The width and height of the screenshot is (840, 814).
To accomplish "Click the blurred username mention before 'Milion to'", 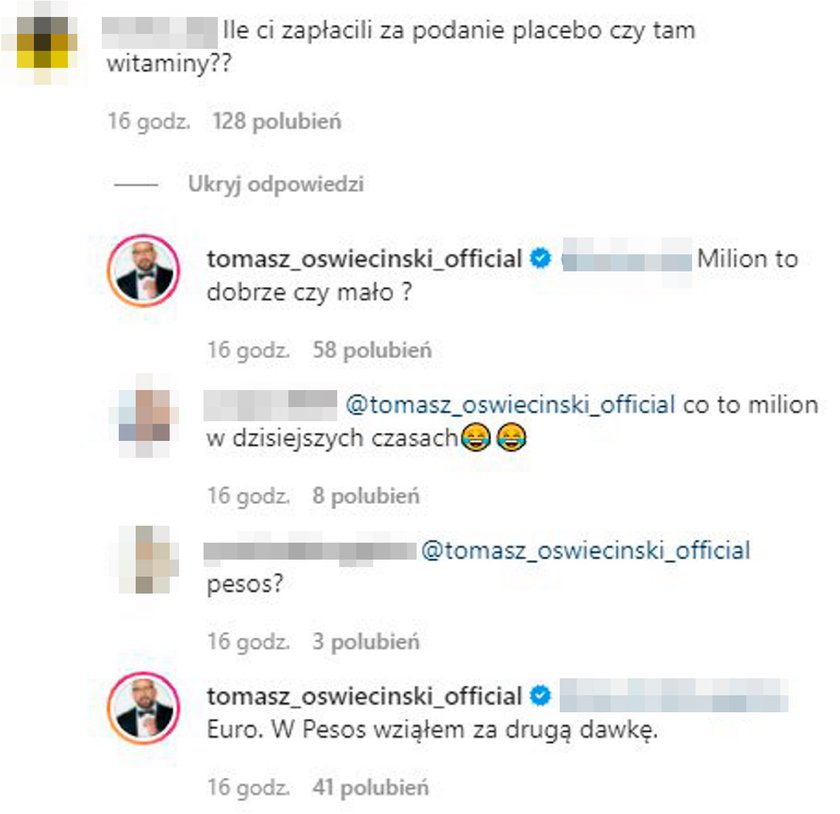I will [x=627, y=261].
